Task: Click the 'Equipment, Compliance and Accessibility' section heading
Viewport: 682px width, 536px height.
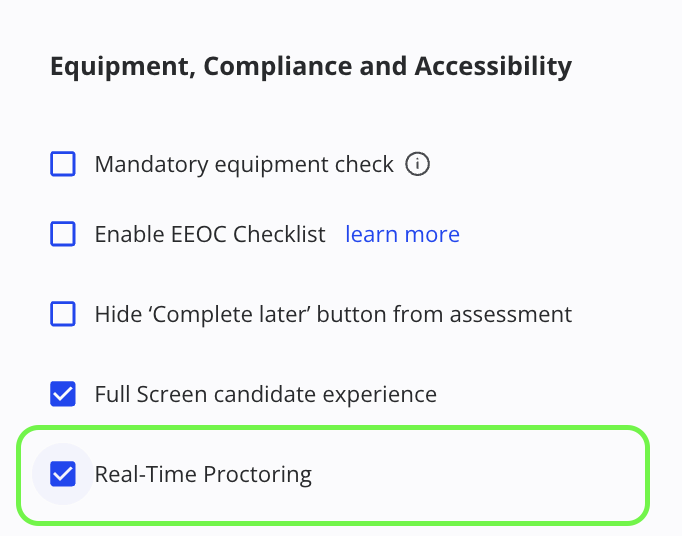Action: click(x=311, y=67)
